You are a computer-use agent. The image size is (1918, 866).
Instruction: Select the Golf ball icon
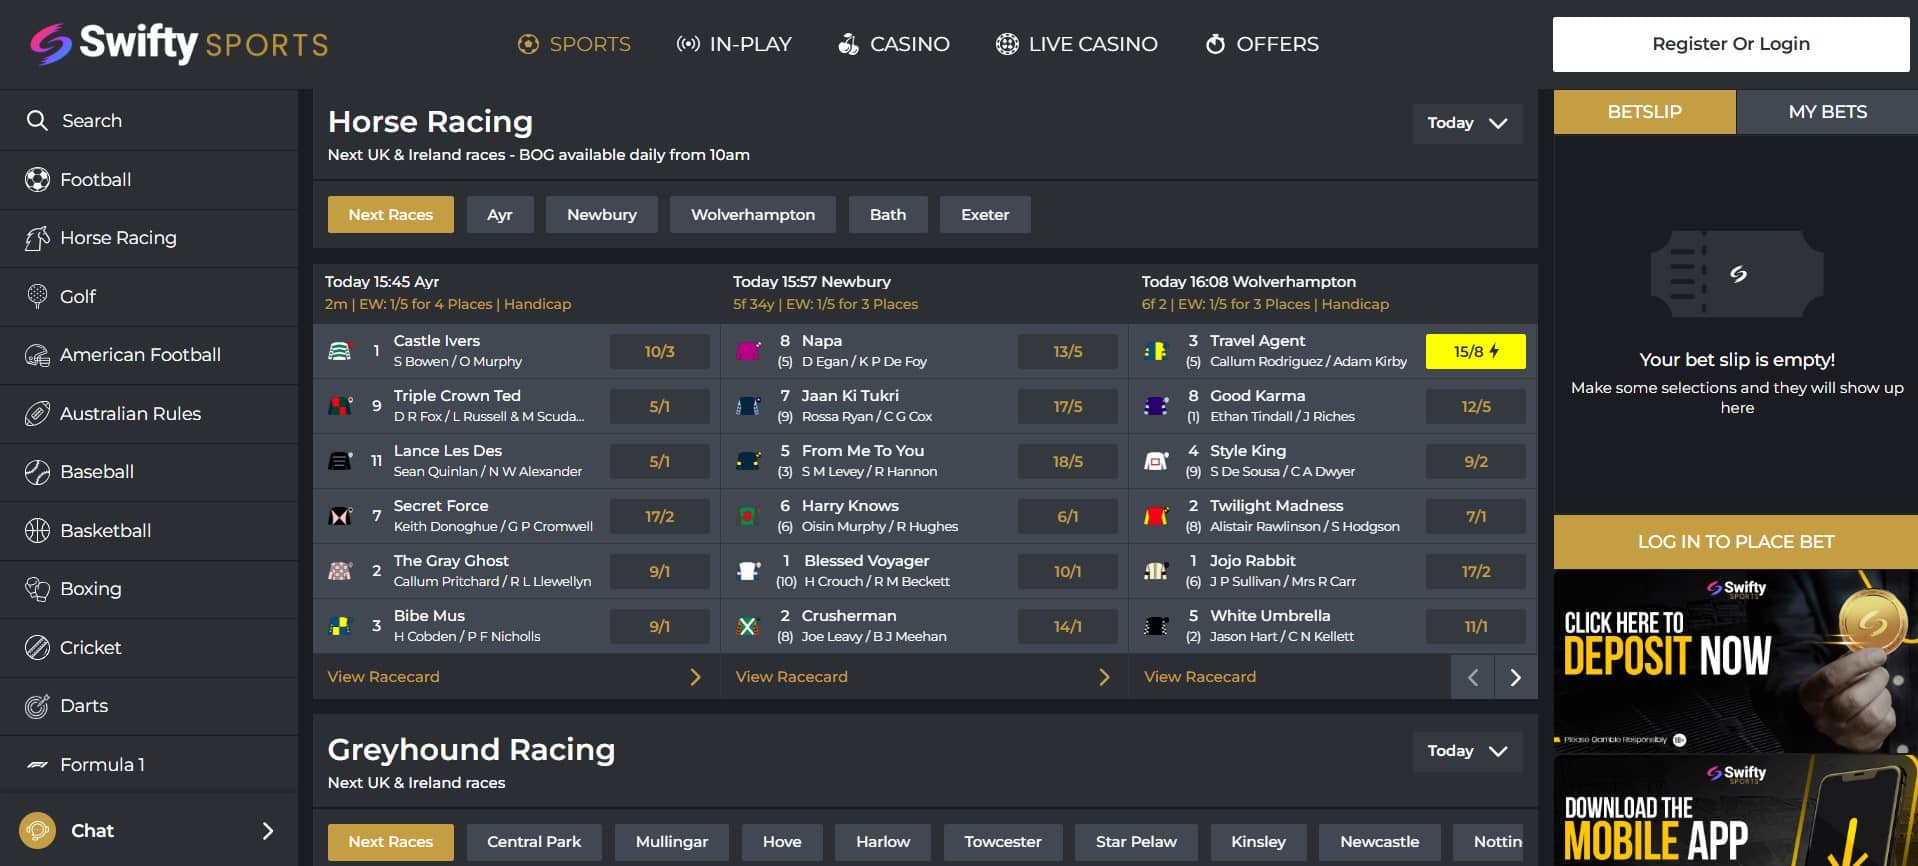pyautogui.click(x=37, y=296)
